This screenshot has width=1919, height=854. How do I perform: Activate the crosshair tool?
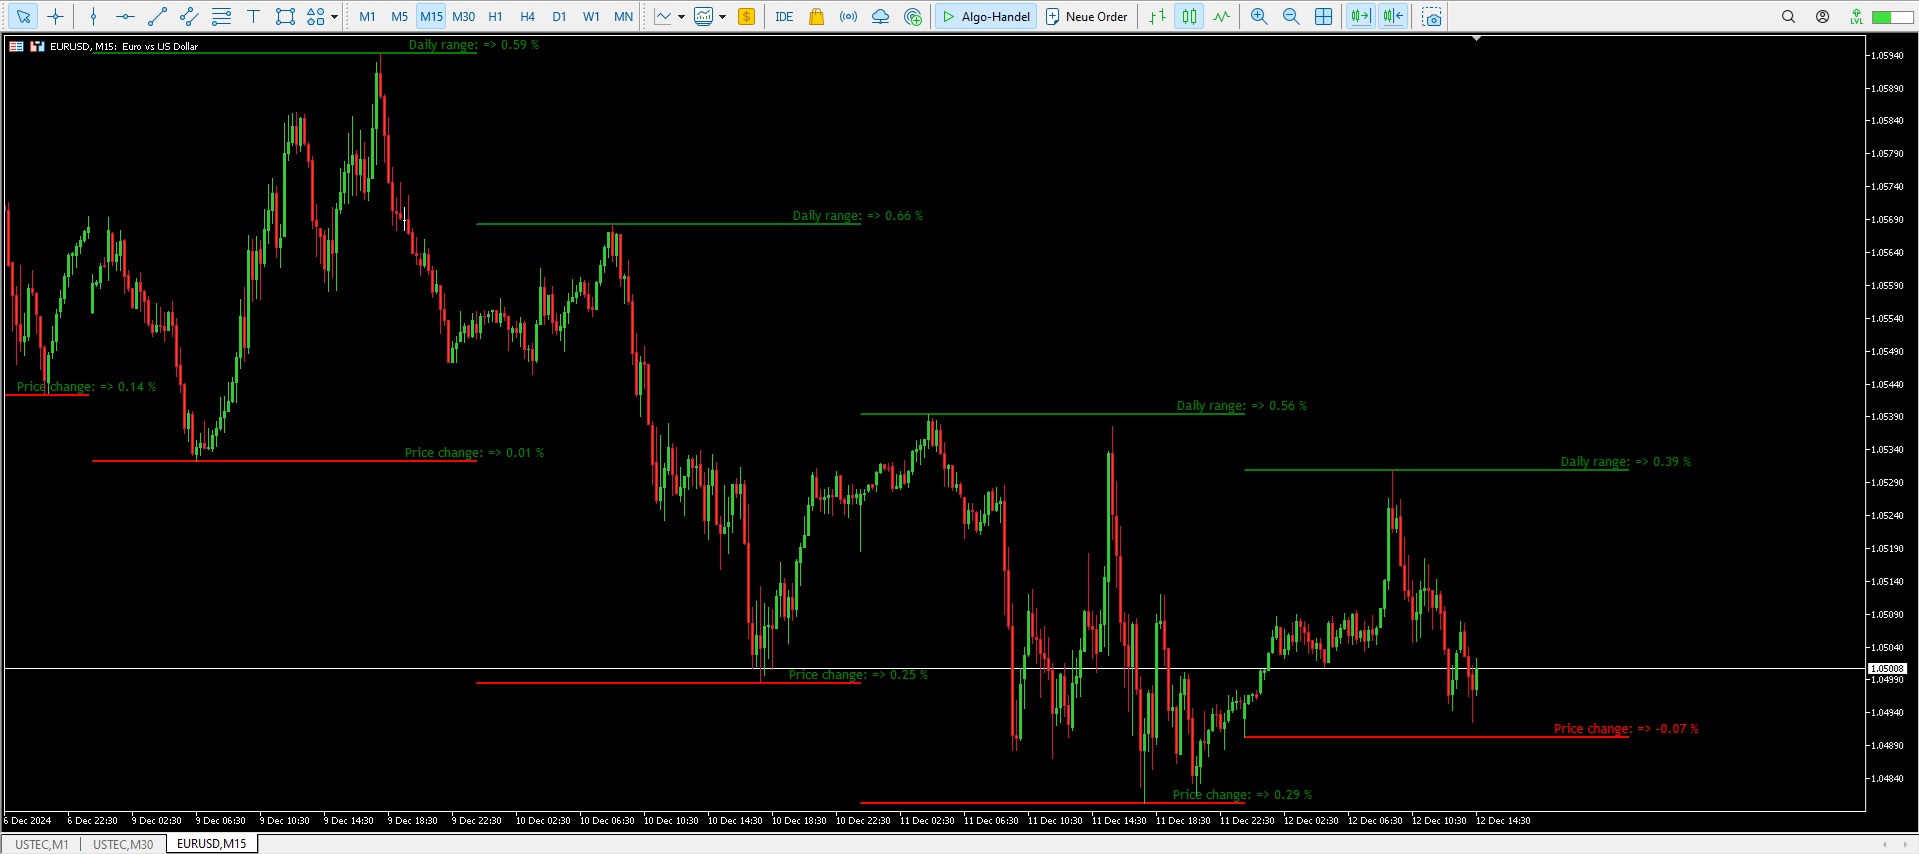tap(56, 16)
